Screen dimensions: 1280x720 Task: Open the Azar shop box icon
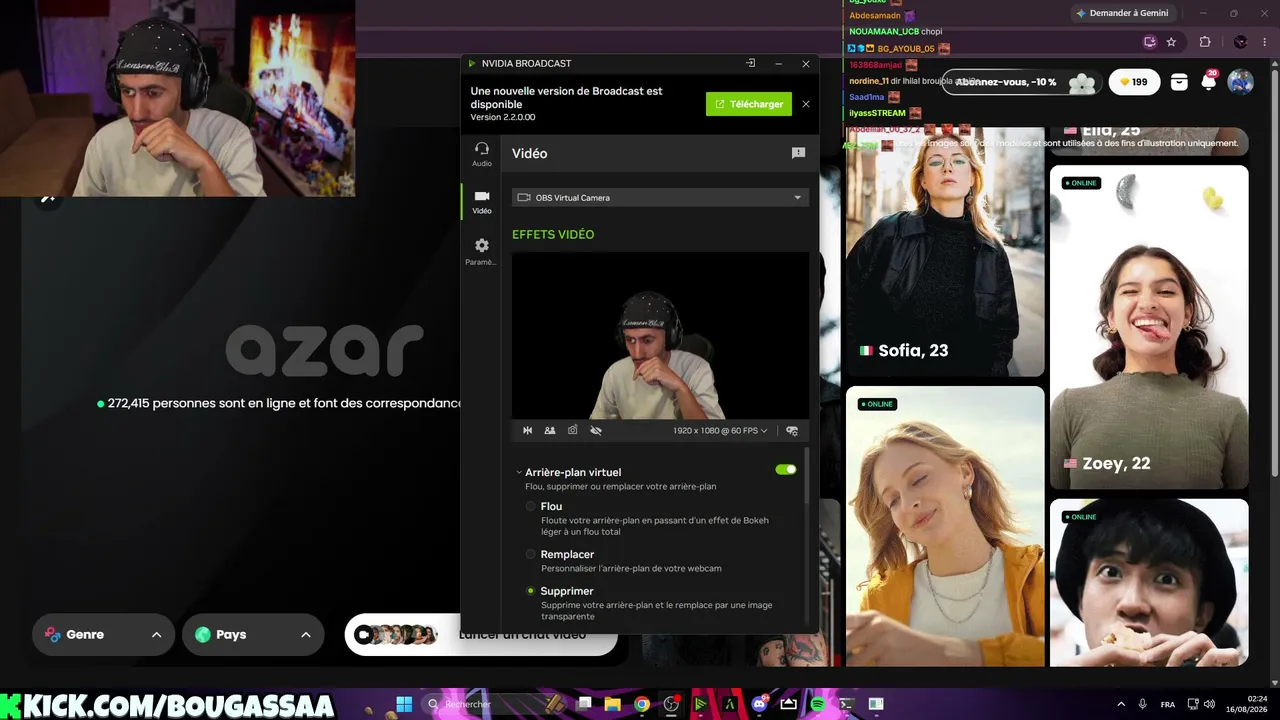(1179, 82)
